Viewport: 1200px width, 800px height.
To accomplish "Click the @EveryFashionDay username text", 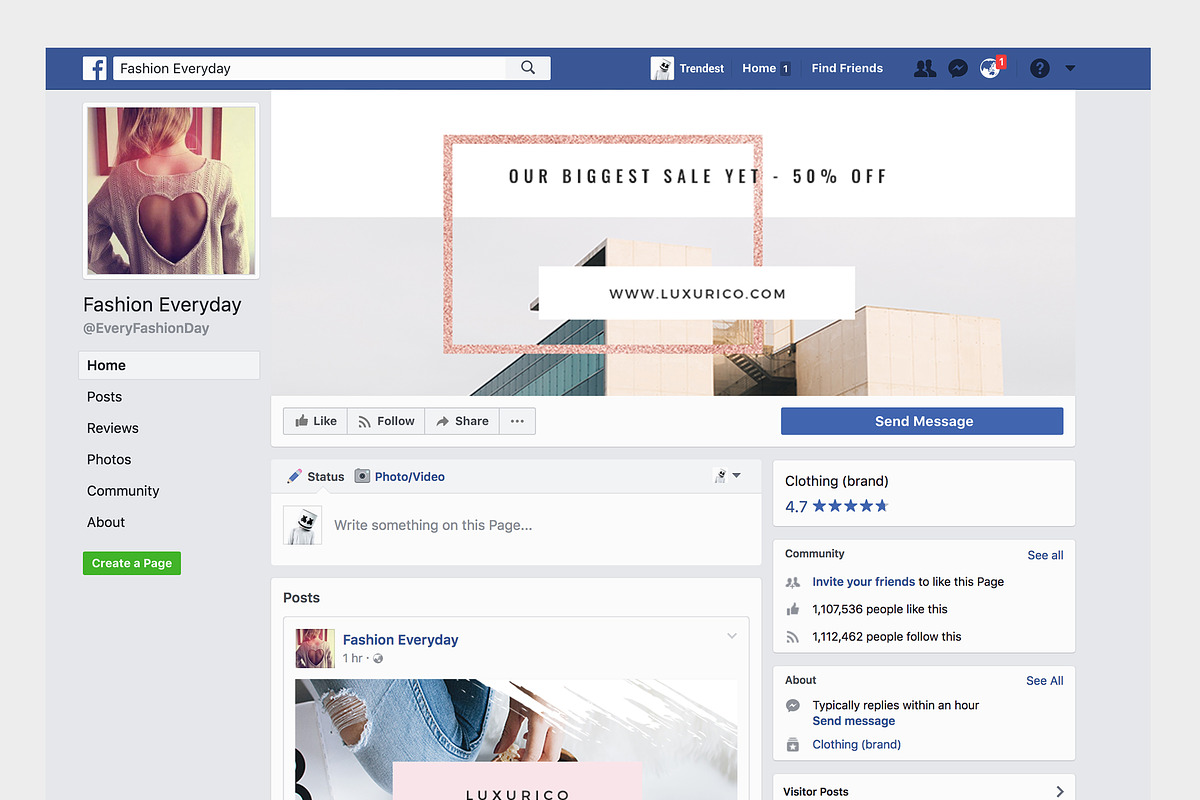I will (146, 328).
